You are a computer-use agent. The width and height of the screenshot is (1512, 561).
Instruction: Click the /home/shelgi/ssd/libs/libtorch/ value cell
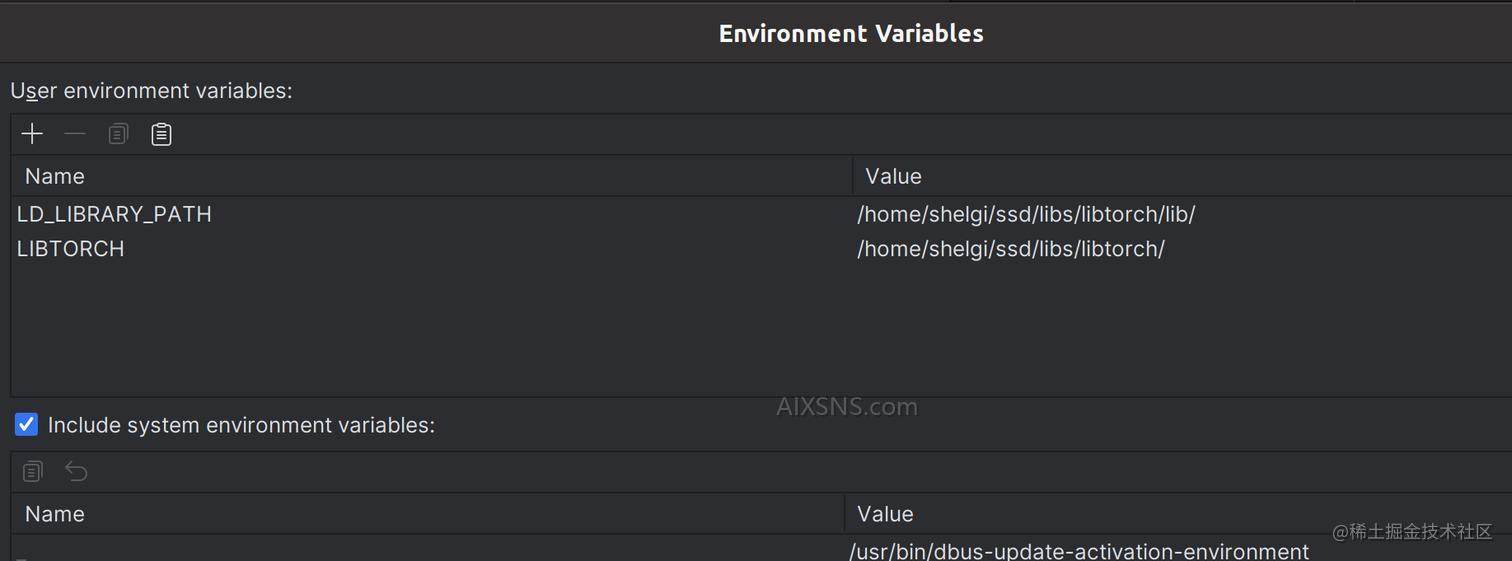click(1010, 249)
